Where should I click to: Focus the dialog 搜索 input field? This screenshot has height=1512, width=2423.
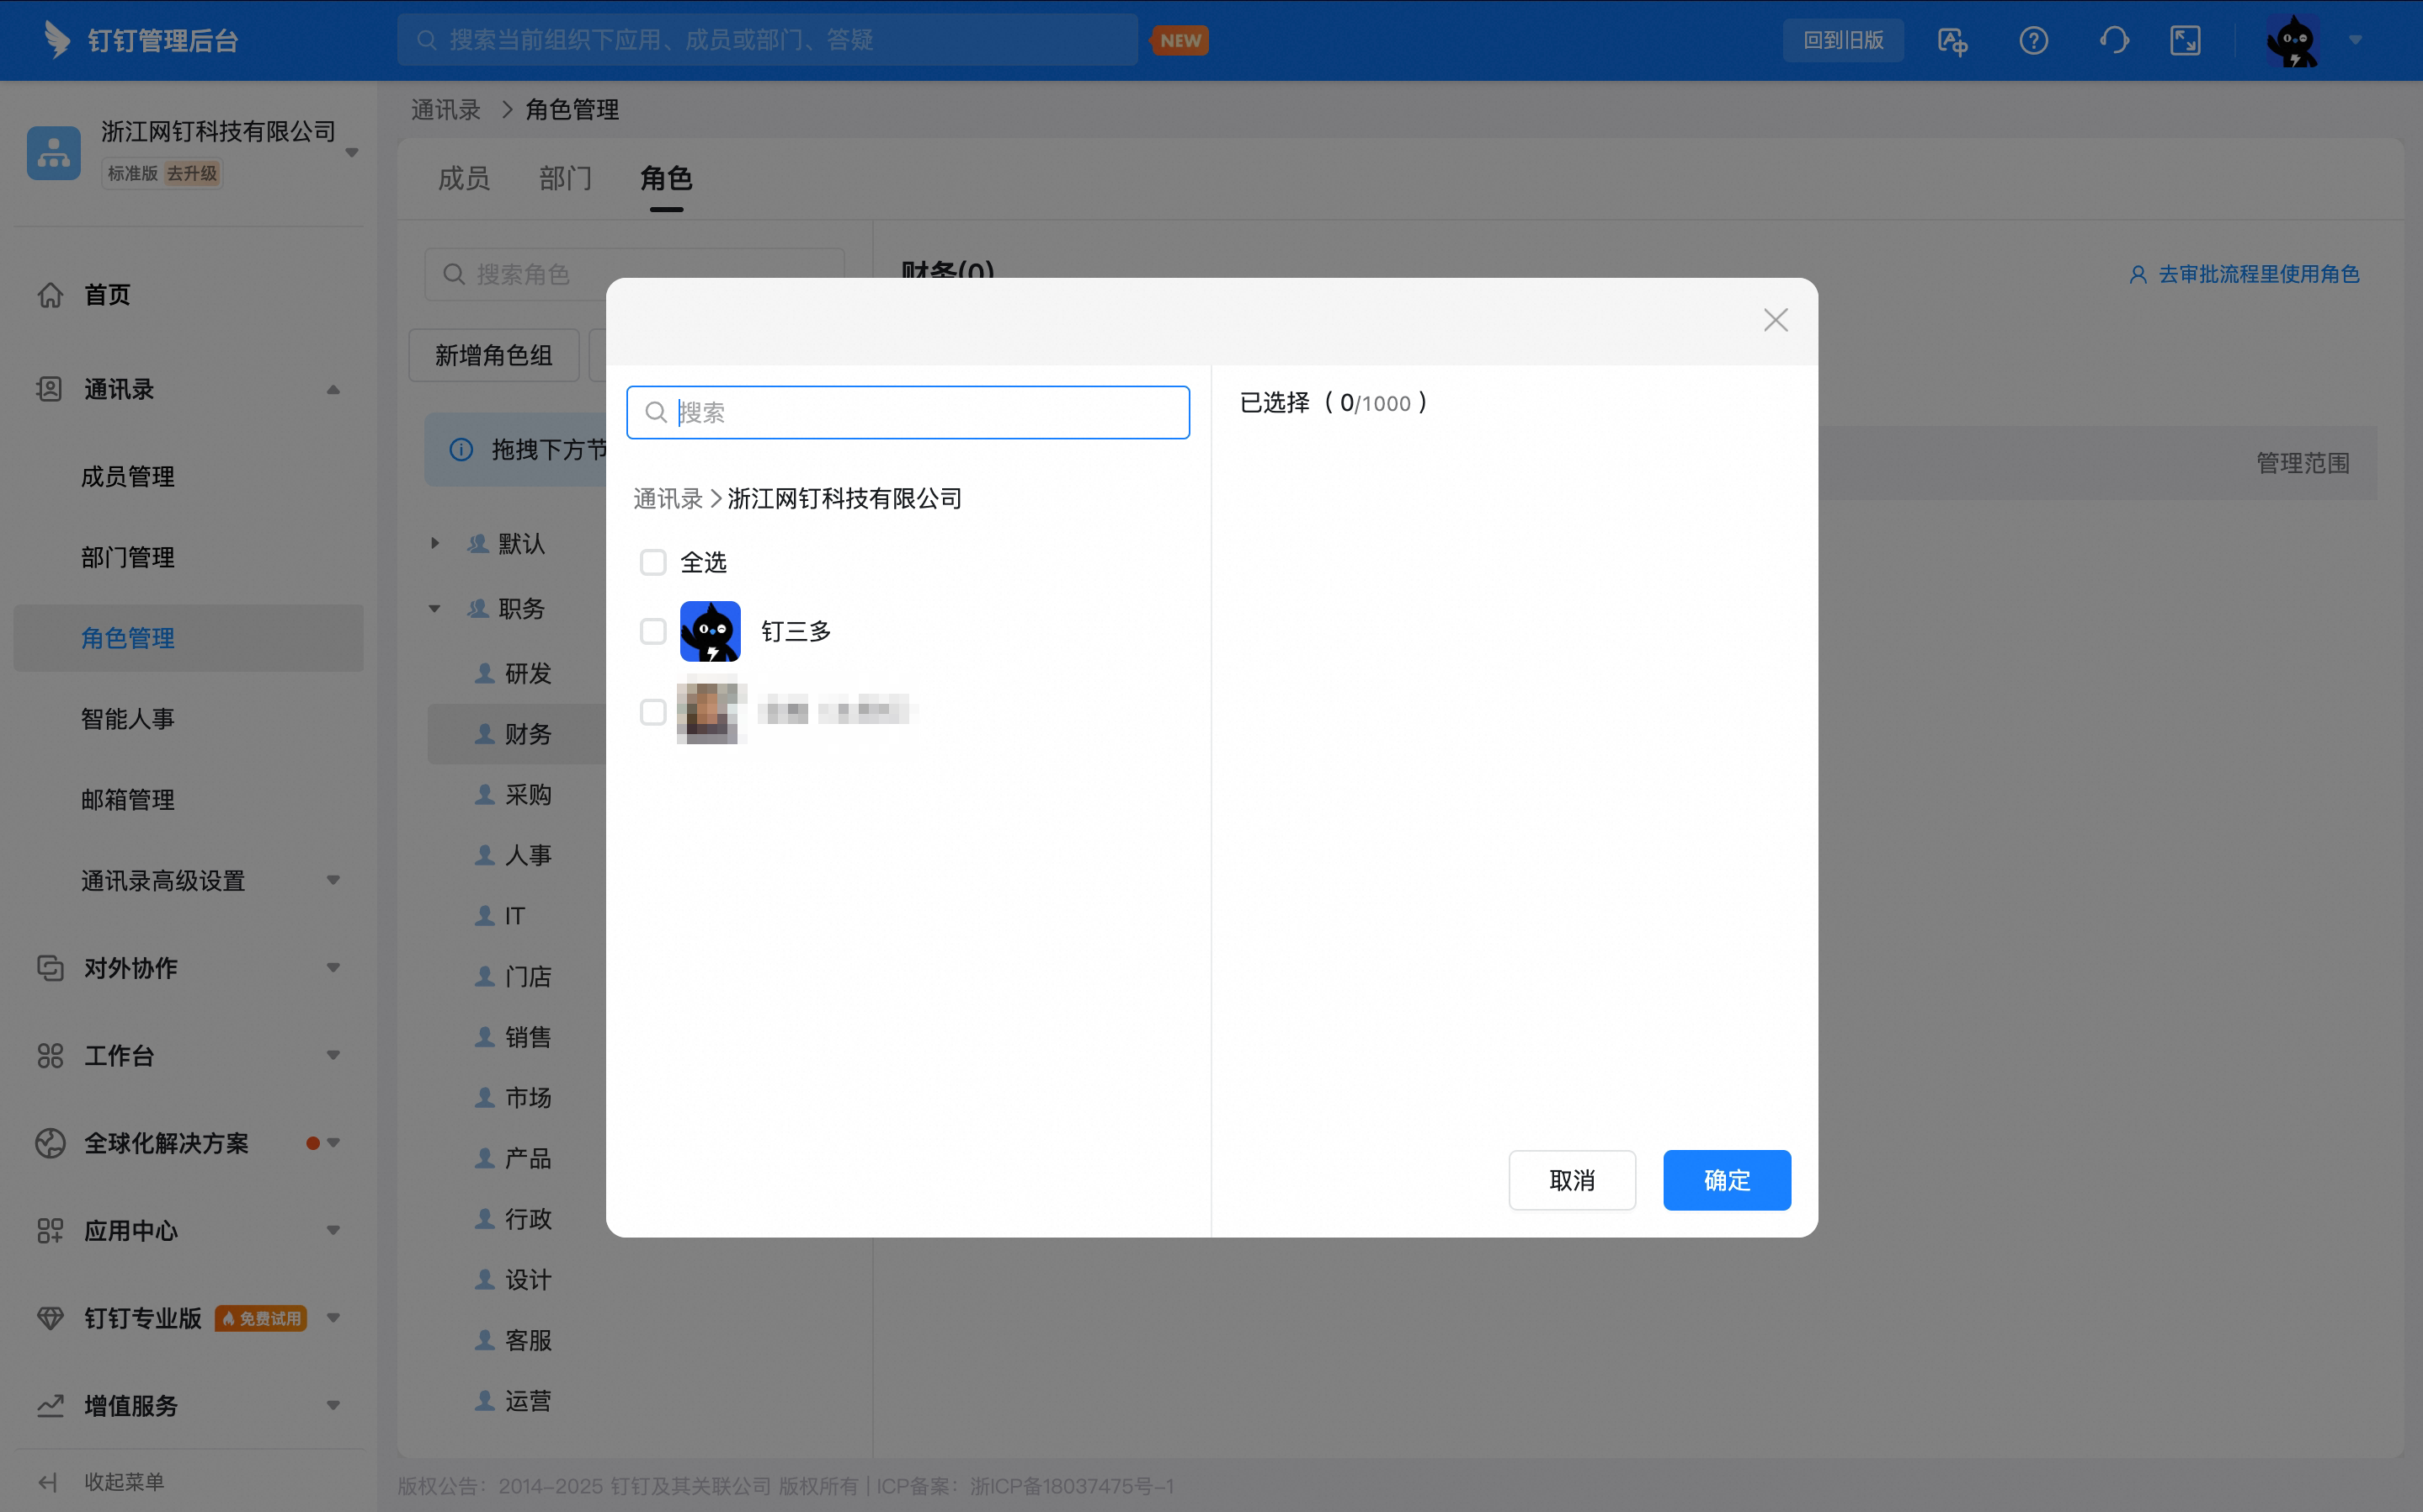click(908, 412)
